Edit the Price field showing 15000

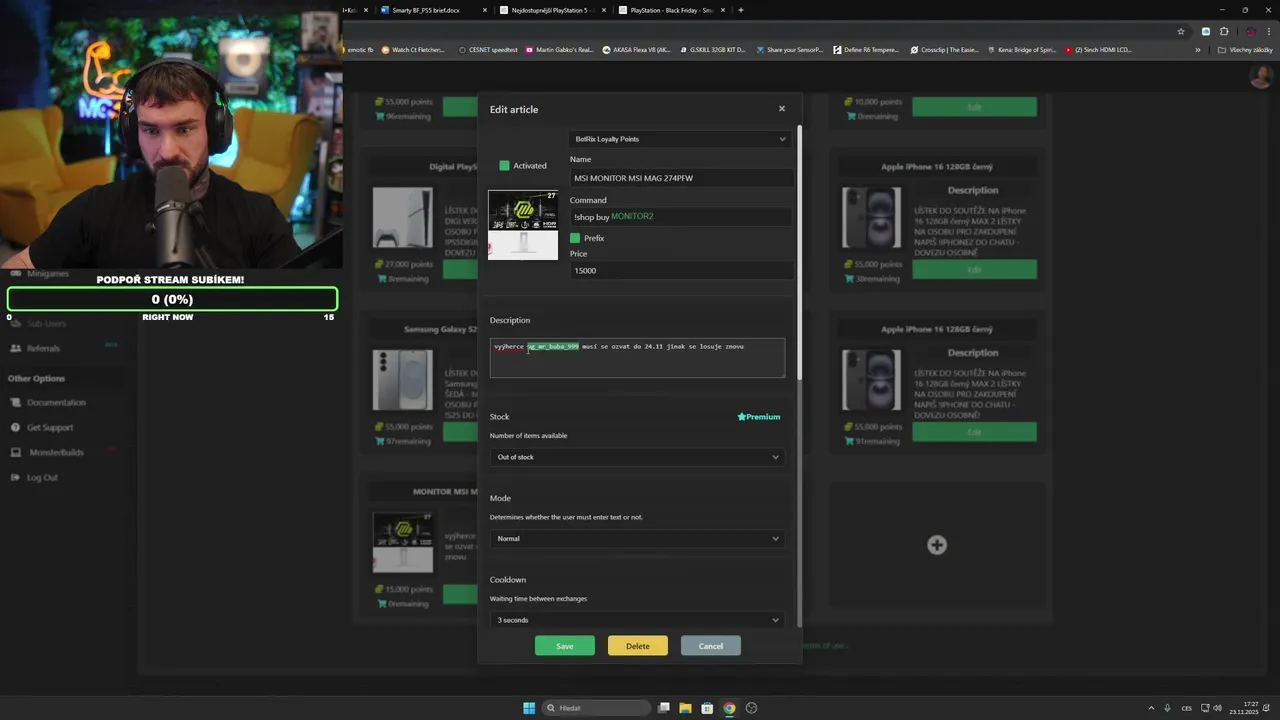[681, 270]
